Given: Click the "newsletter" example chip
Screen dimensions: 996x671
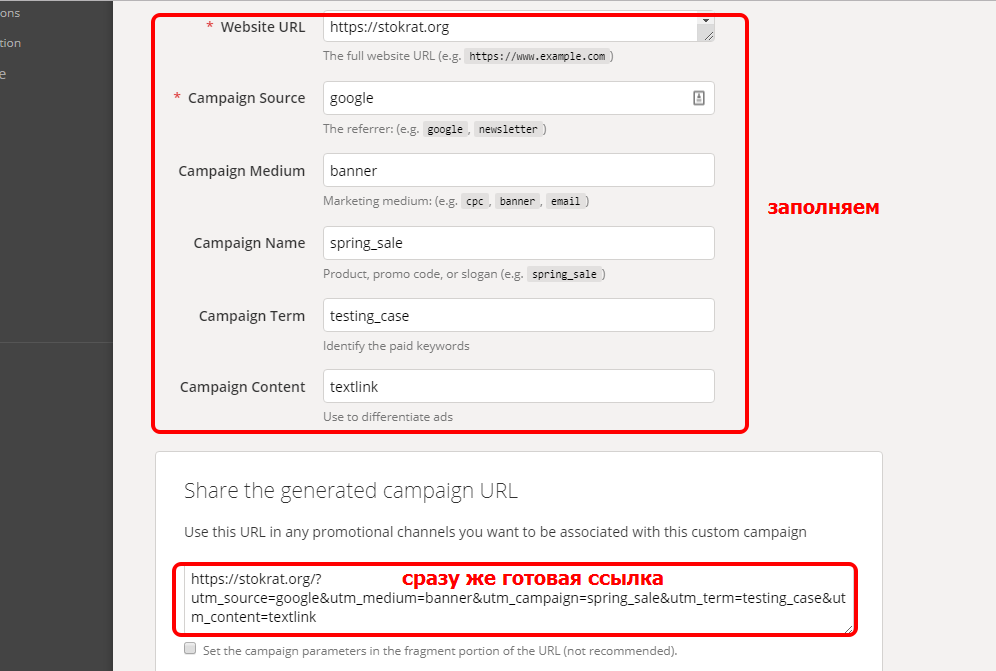Looking at the screenshot, I should [508, 129].
